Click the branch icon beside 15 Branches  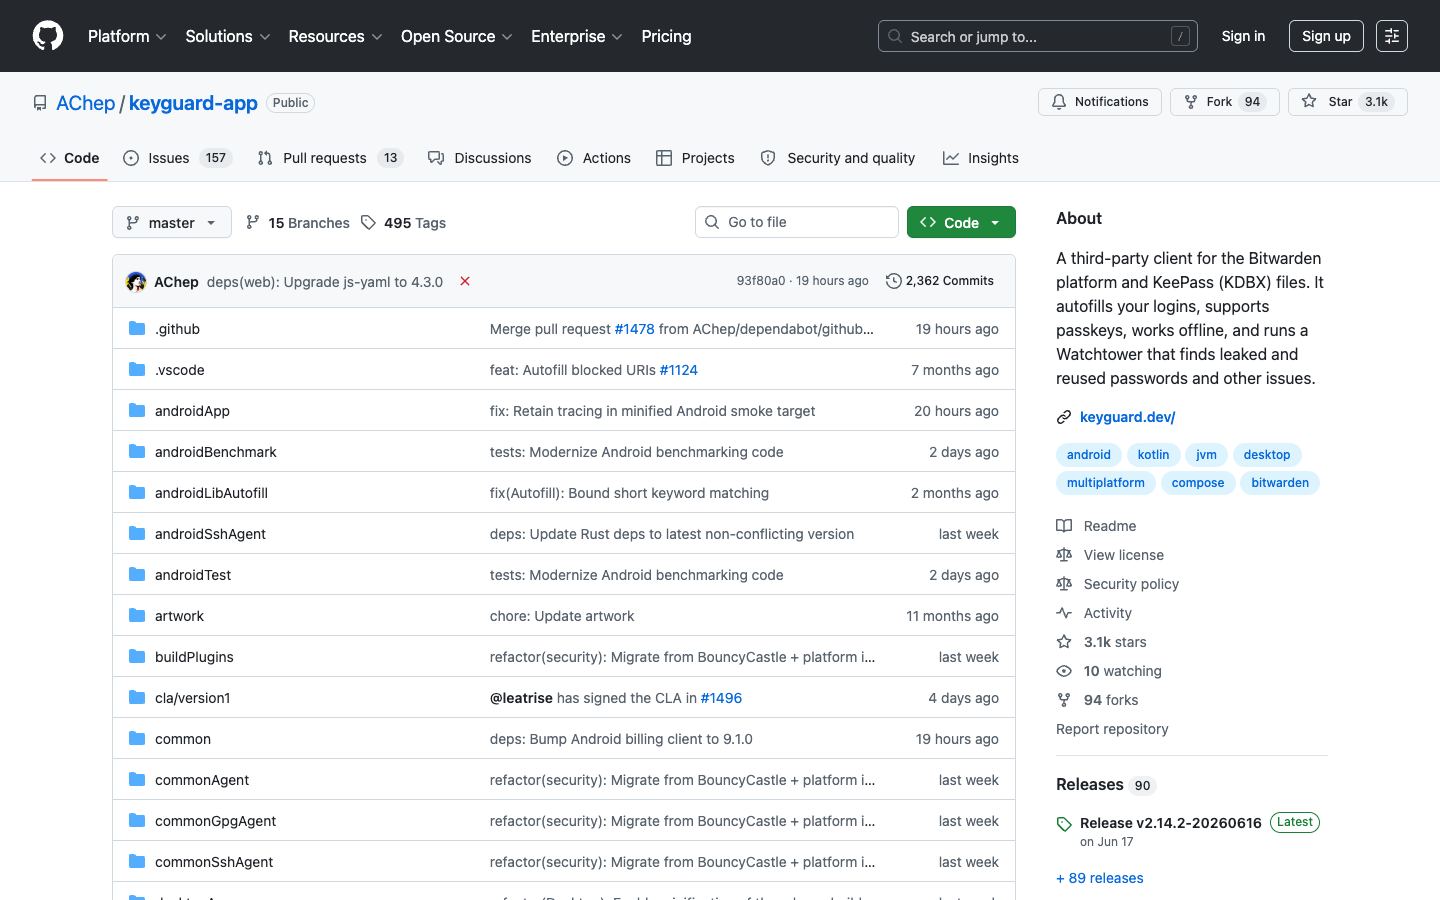pos(253,222)
